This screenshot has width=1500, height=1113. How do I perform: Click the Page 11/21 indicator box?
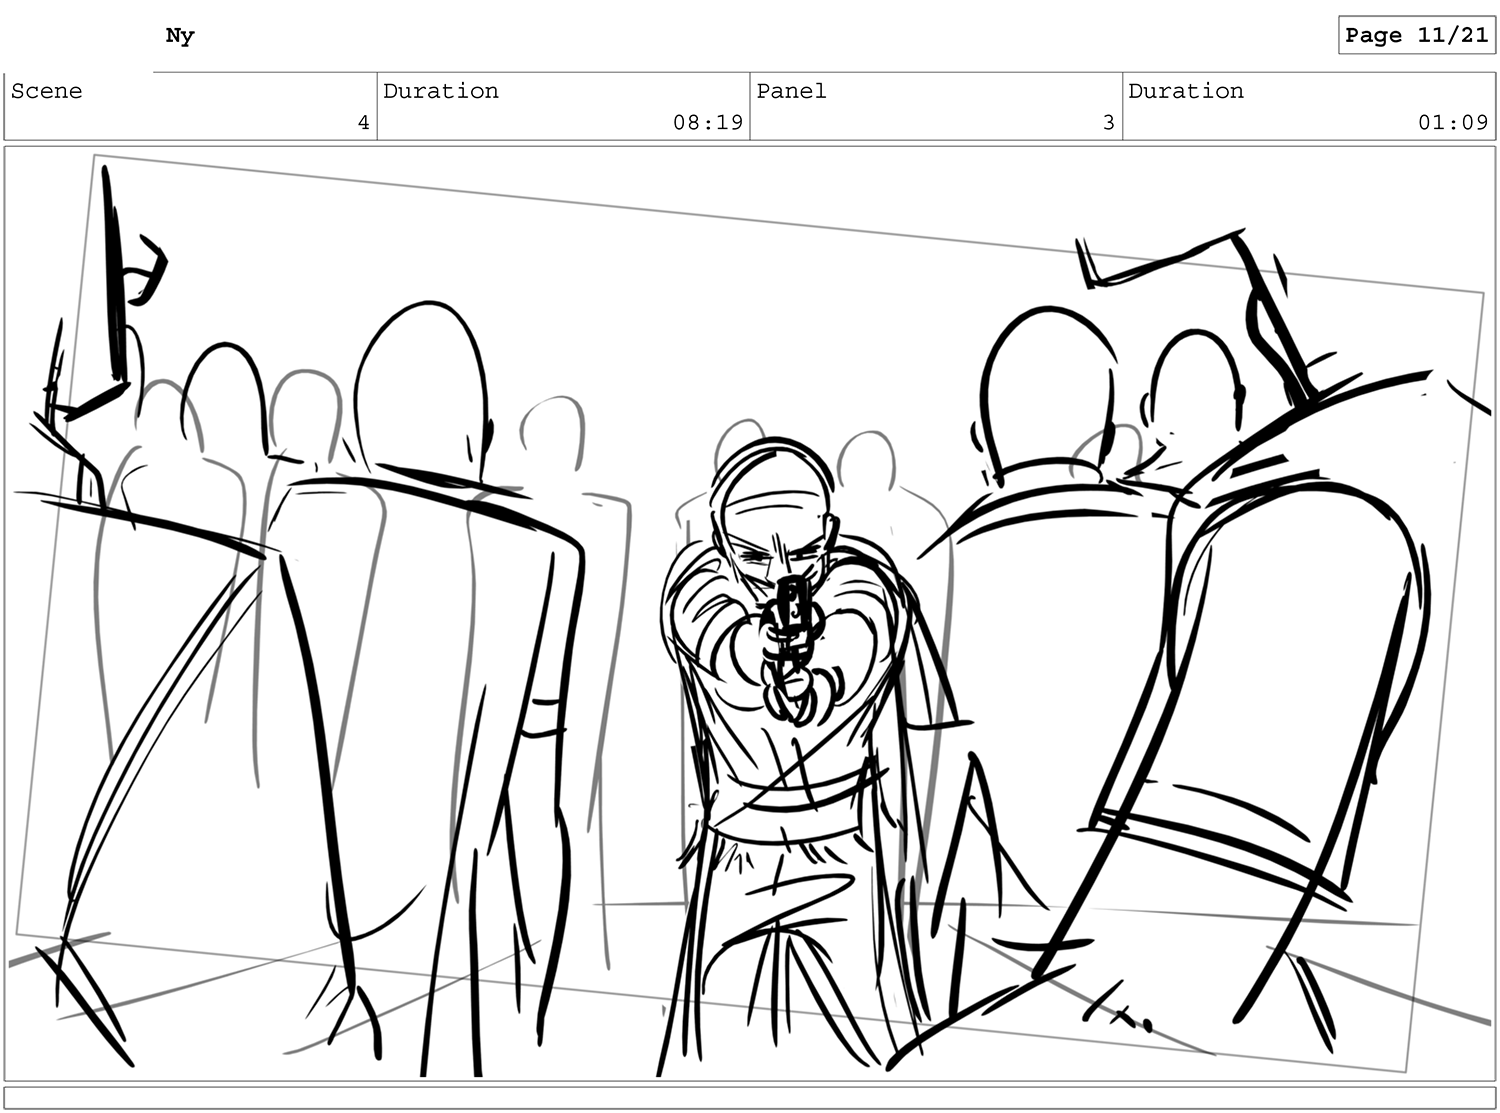click(x=1416, y=35)
